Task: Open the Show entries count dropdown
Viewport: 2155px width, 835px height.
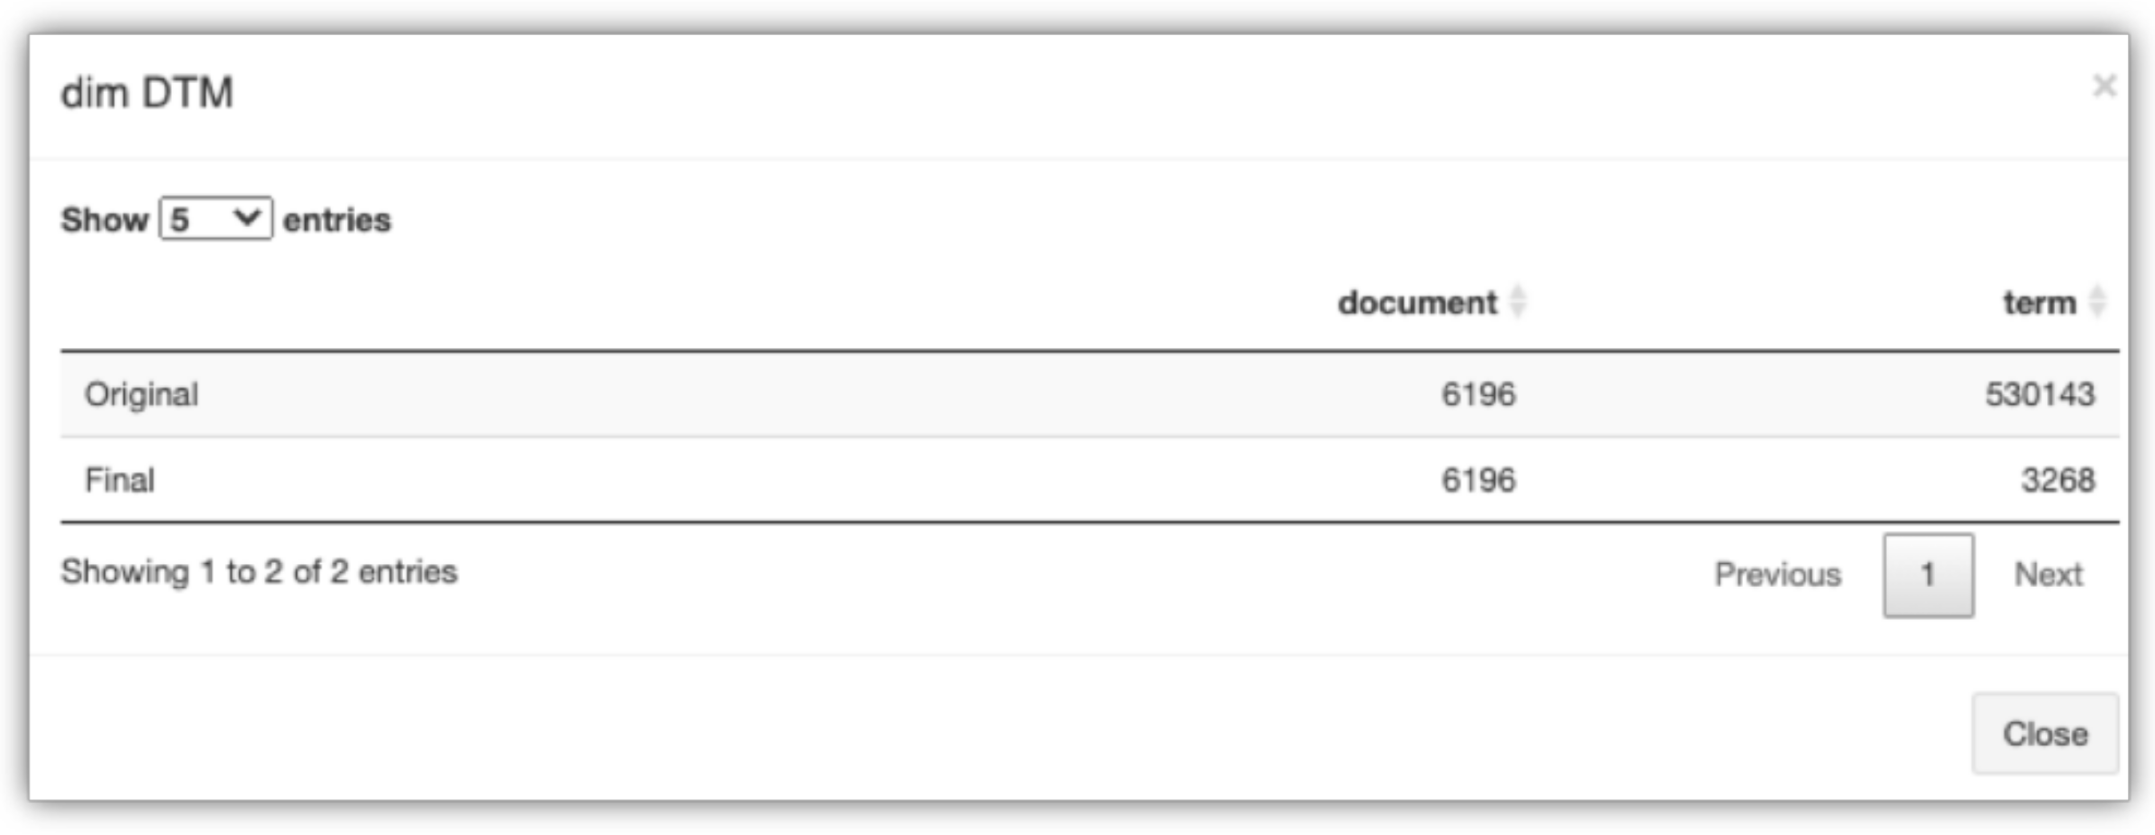Action: tap(215, 219)
